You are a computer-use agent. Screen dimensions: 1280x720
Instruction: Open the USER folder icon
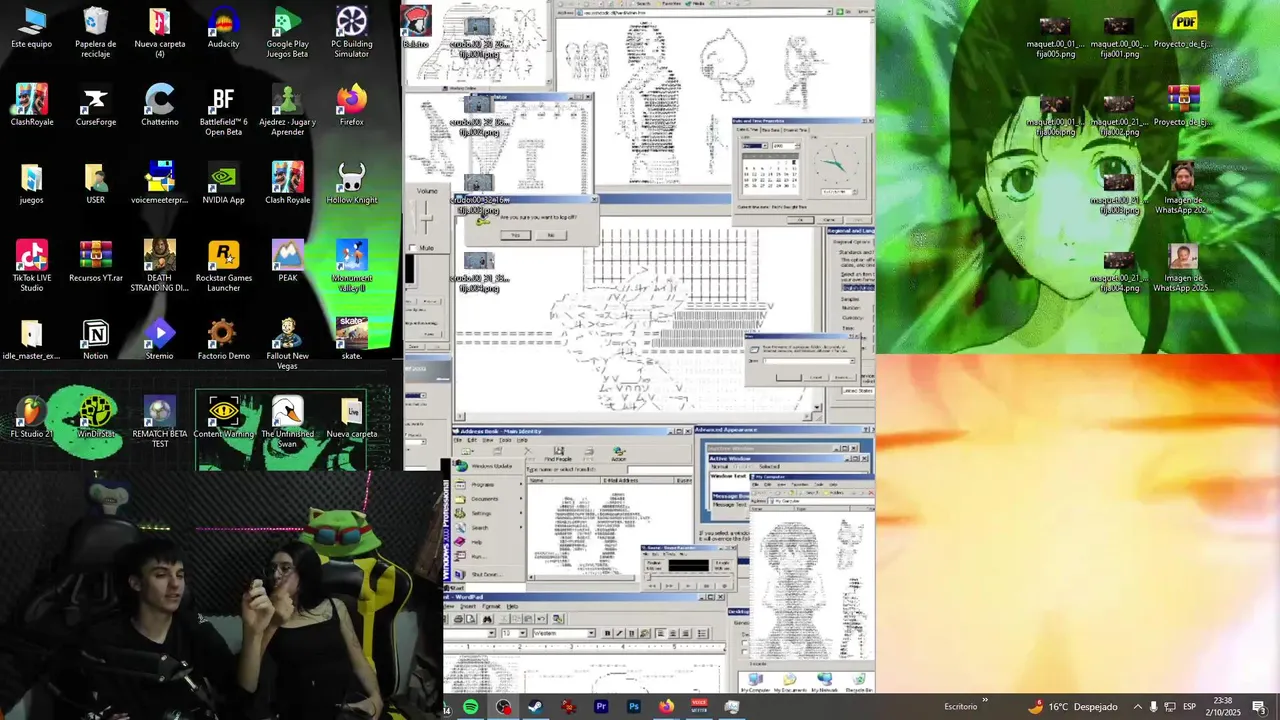[x=96, y=184]
